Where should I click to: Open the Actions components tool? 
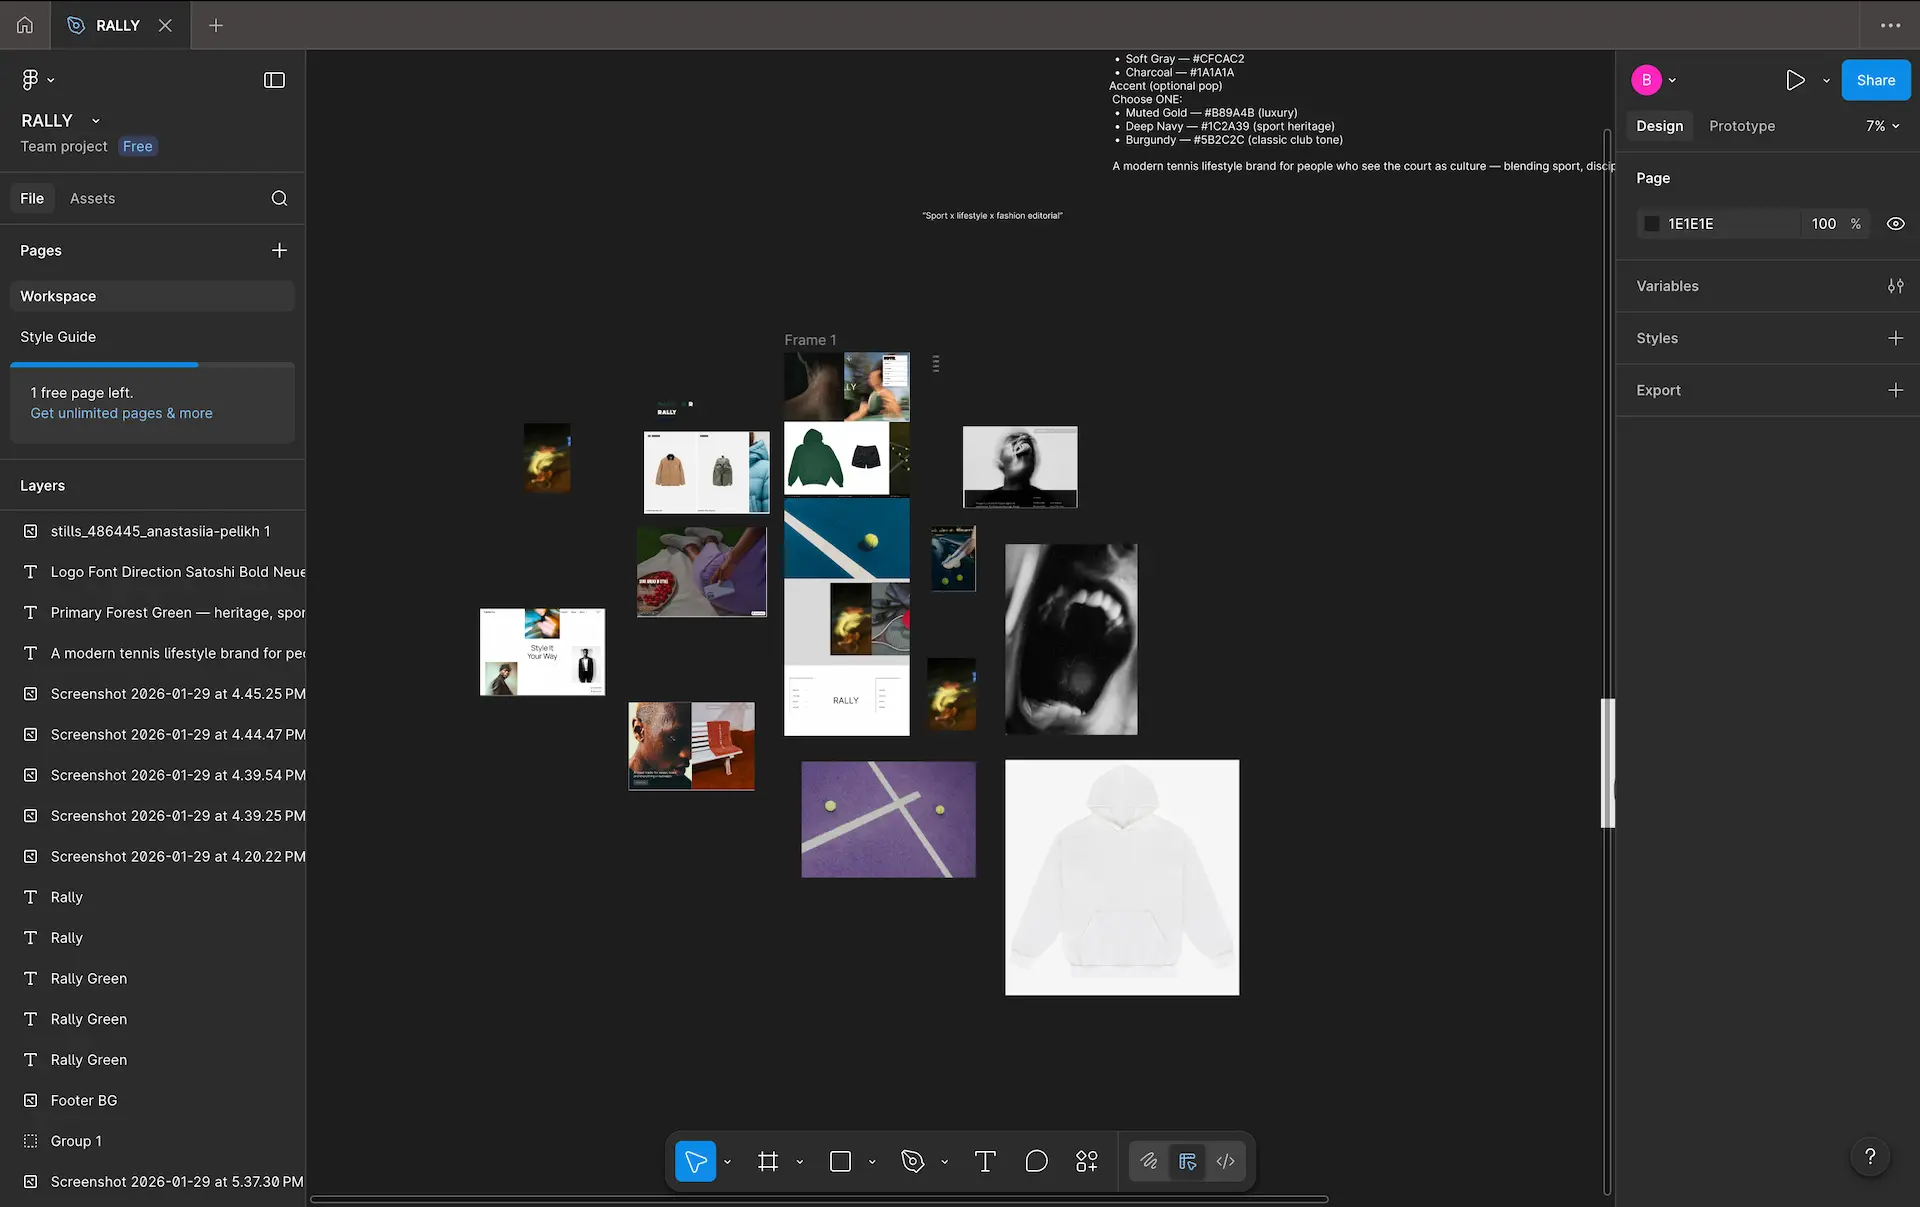point(1086,1161)
